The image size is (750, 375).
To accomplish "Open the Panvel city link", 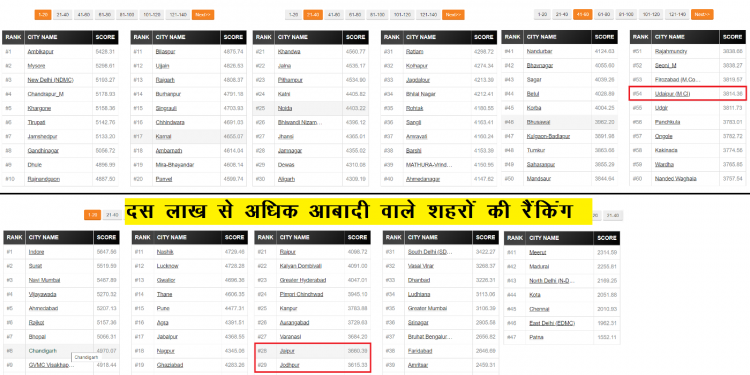I will [164, 179].
